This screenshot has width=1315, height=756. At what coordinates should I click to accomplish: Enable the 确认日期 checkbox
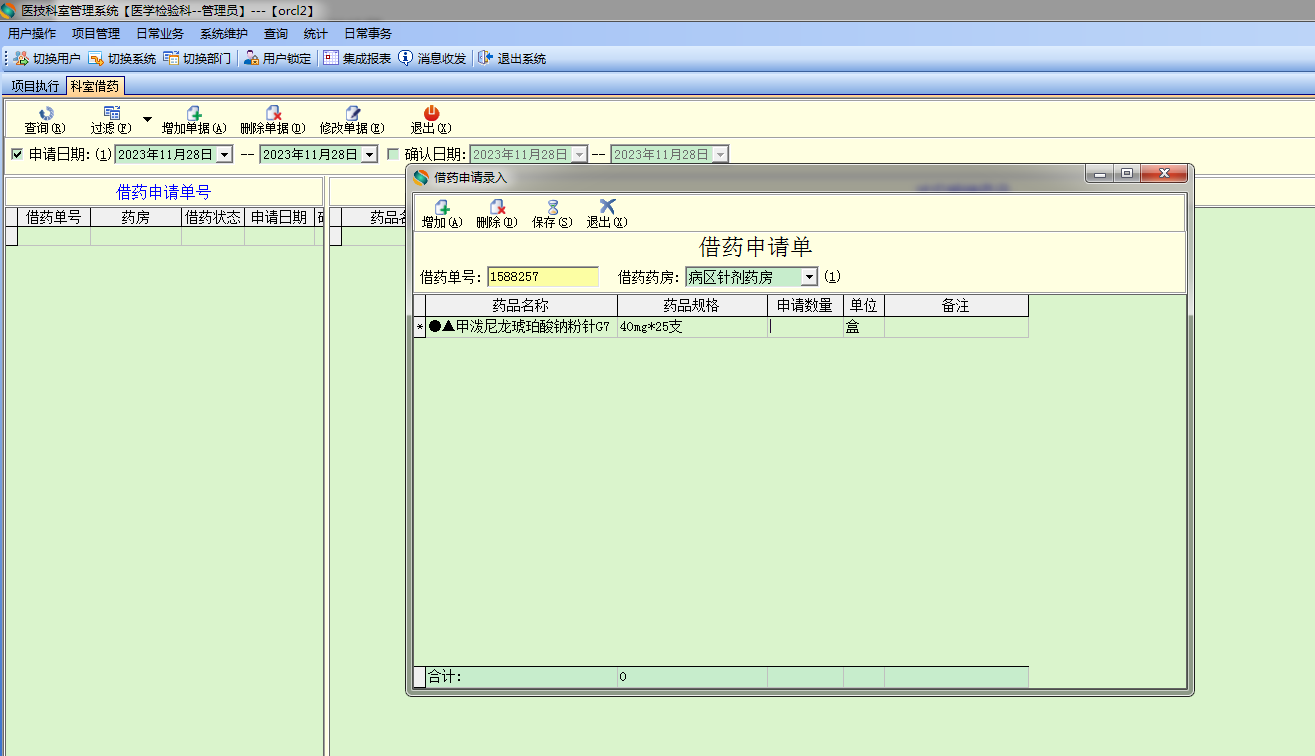(393, 154)
